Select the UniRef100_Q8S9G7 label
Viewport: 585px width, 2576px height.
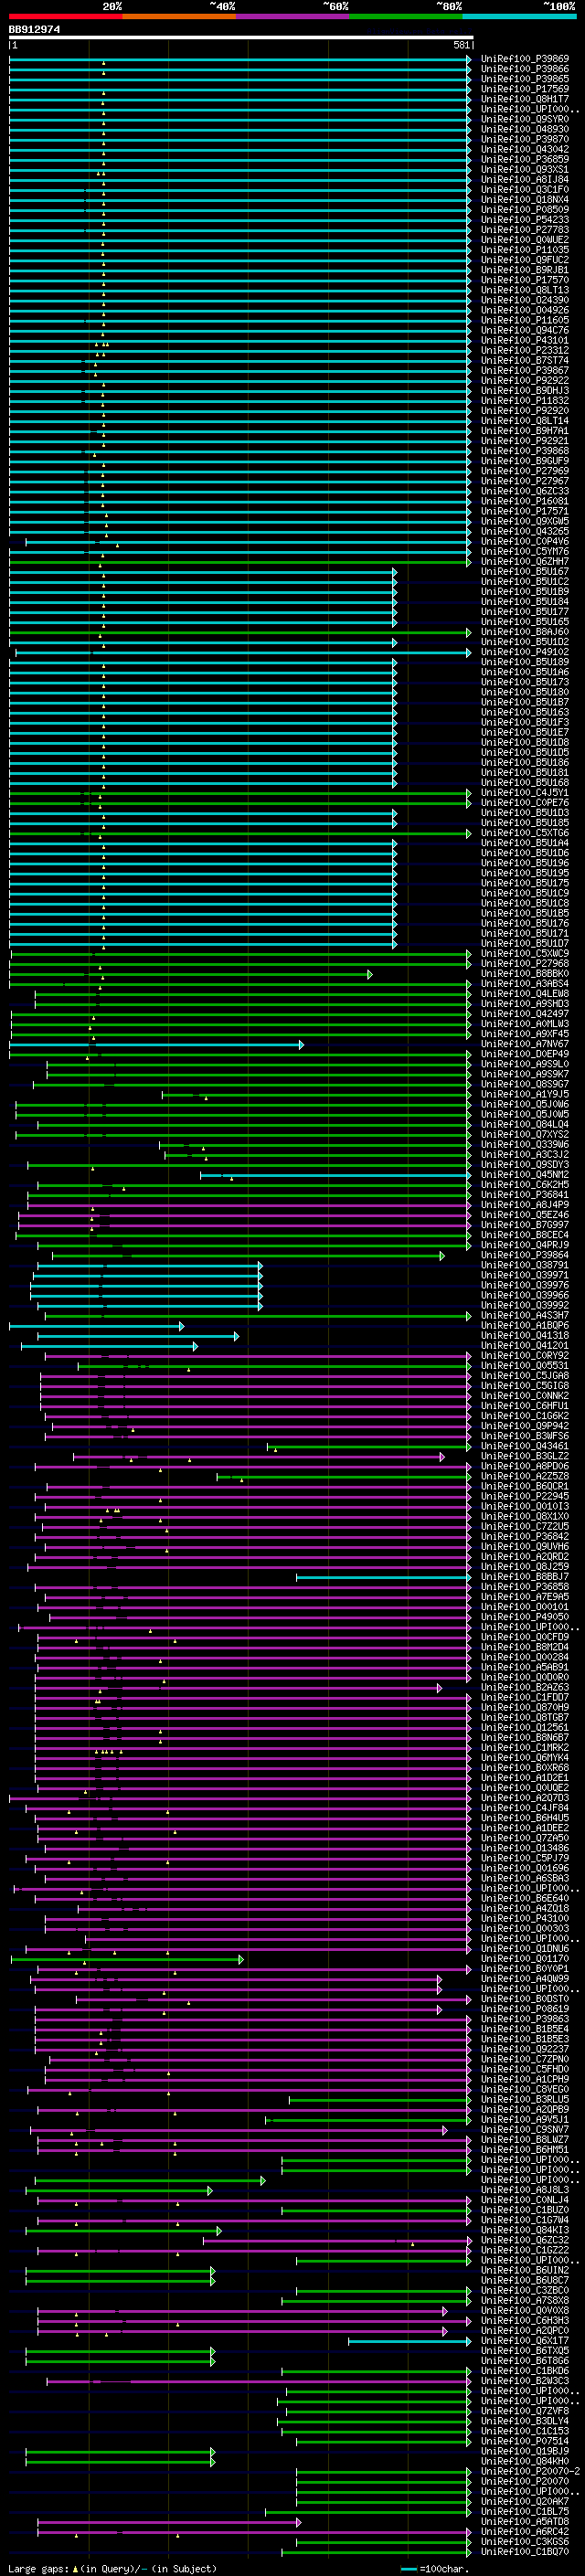[x=525, y=1084]
